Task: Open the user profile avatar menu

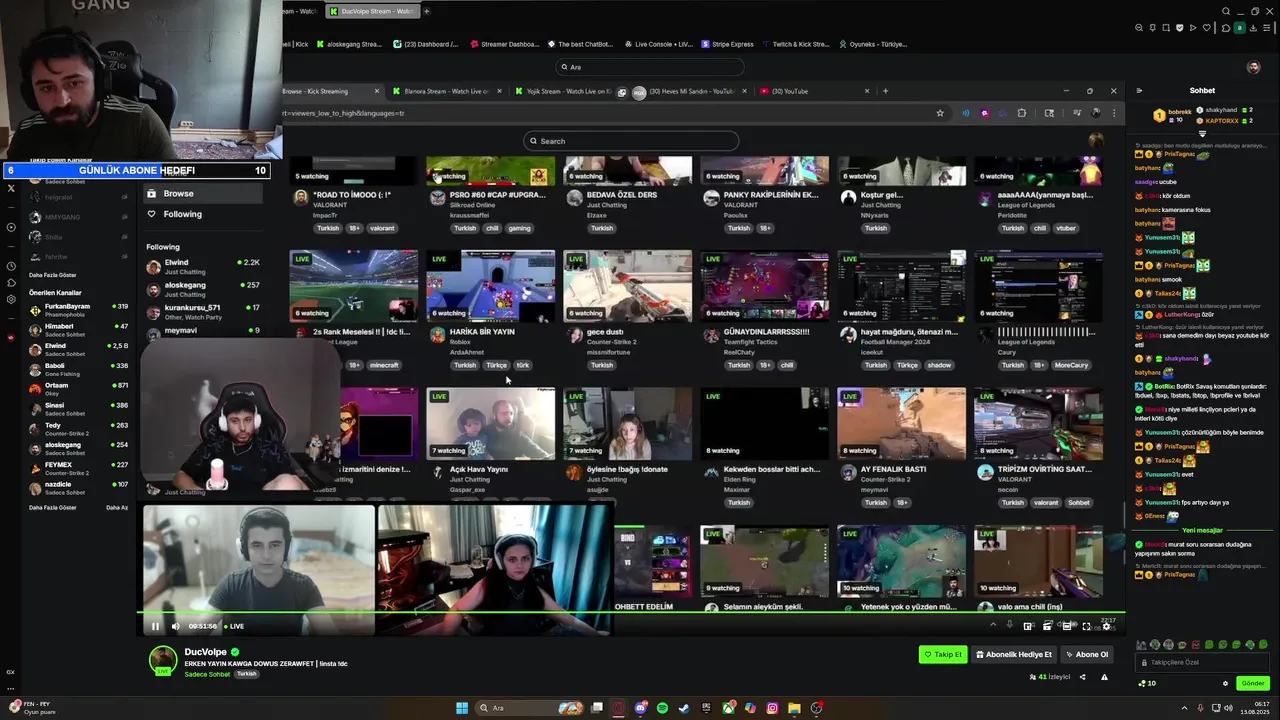Action: click(1254, 67)
